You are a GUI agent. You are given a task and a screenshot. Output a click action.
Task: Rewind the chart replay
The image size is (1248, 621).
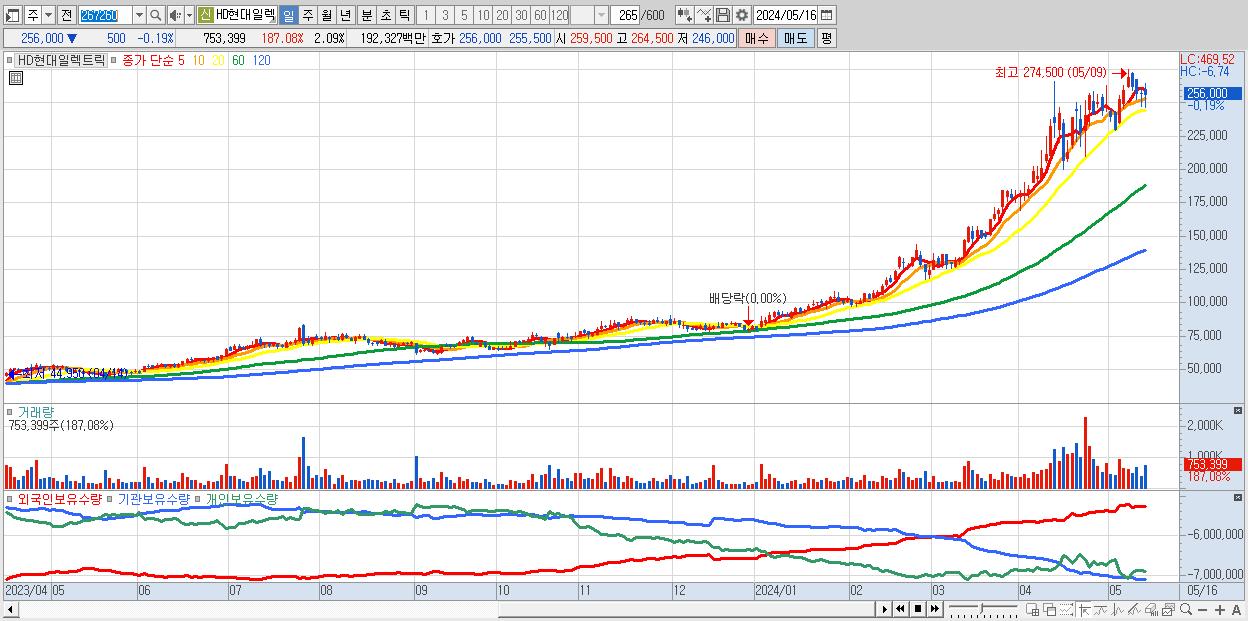pos(900,609)
